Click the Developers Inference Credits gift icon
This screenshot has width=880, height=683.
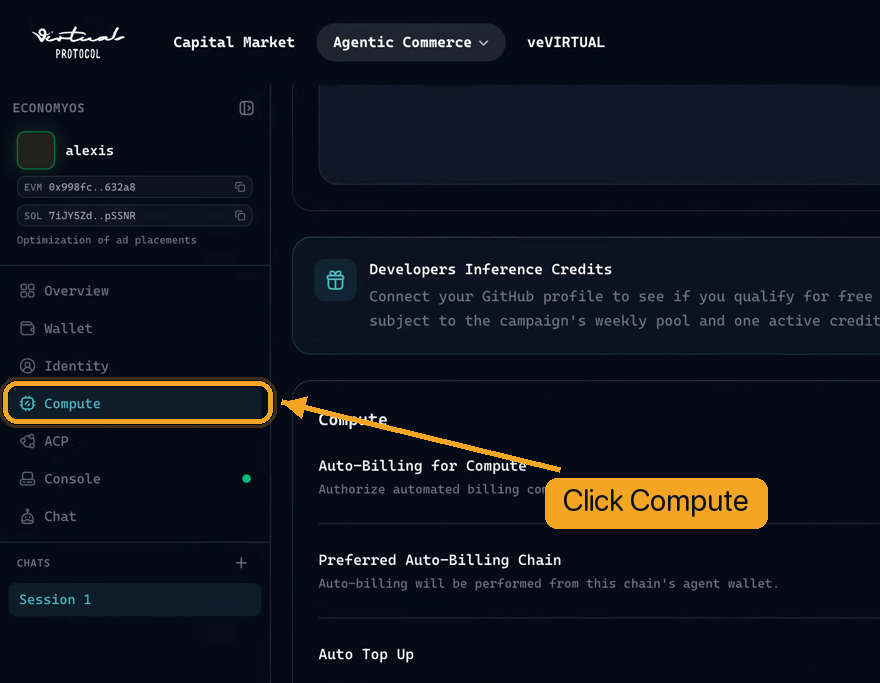(336, 280)
